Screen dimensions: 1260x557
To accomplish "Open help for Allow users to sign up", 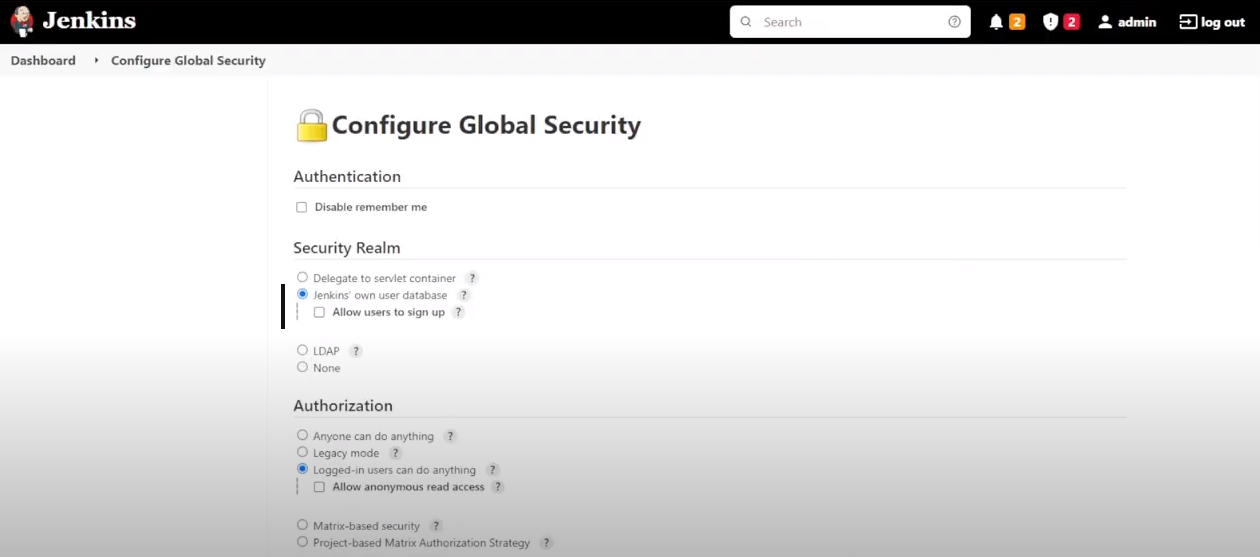I will [x=458, y=312].
